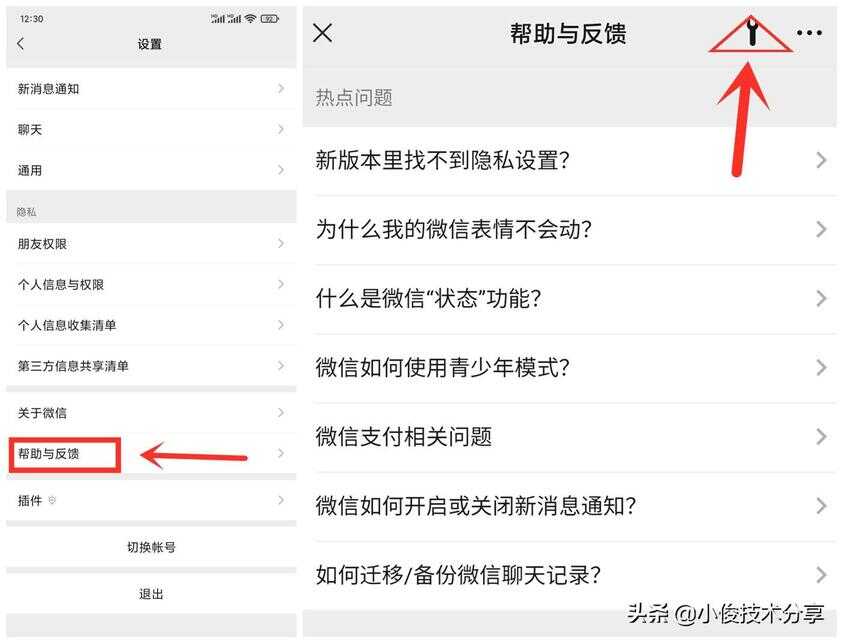Open 新消息通知 settings
The width and height of the screenshot is (843, 643).
click(151, 89)
